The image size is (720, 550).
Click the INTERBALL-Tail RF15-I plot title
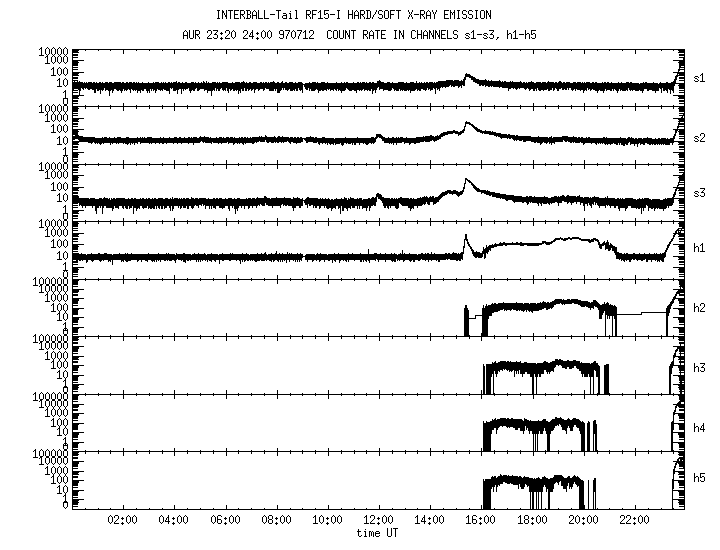pyautogui.click(x=360, y=15)
